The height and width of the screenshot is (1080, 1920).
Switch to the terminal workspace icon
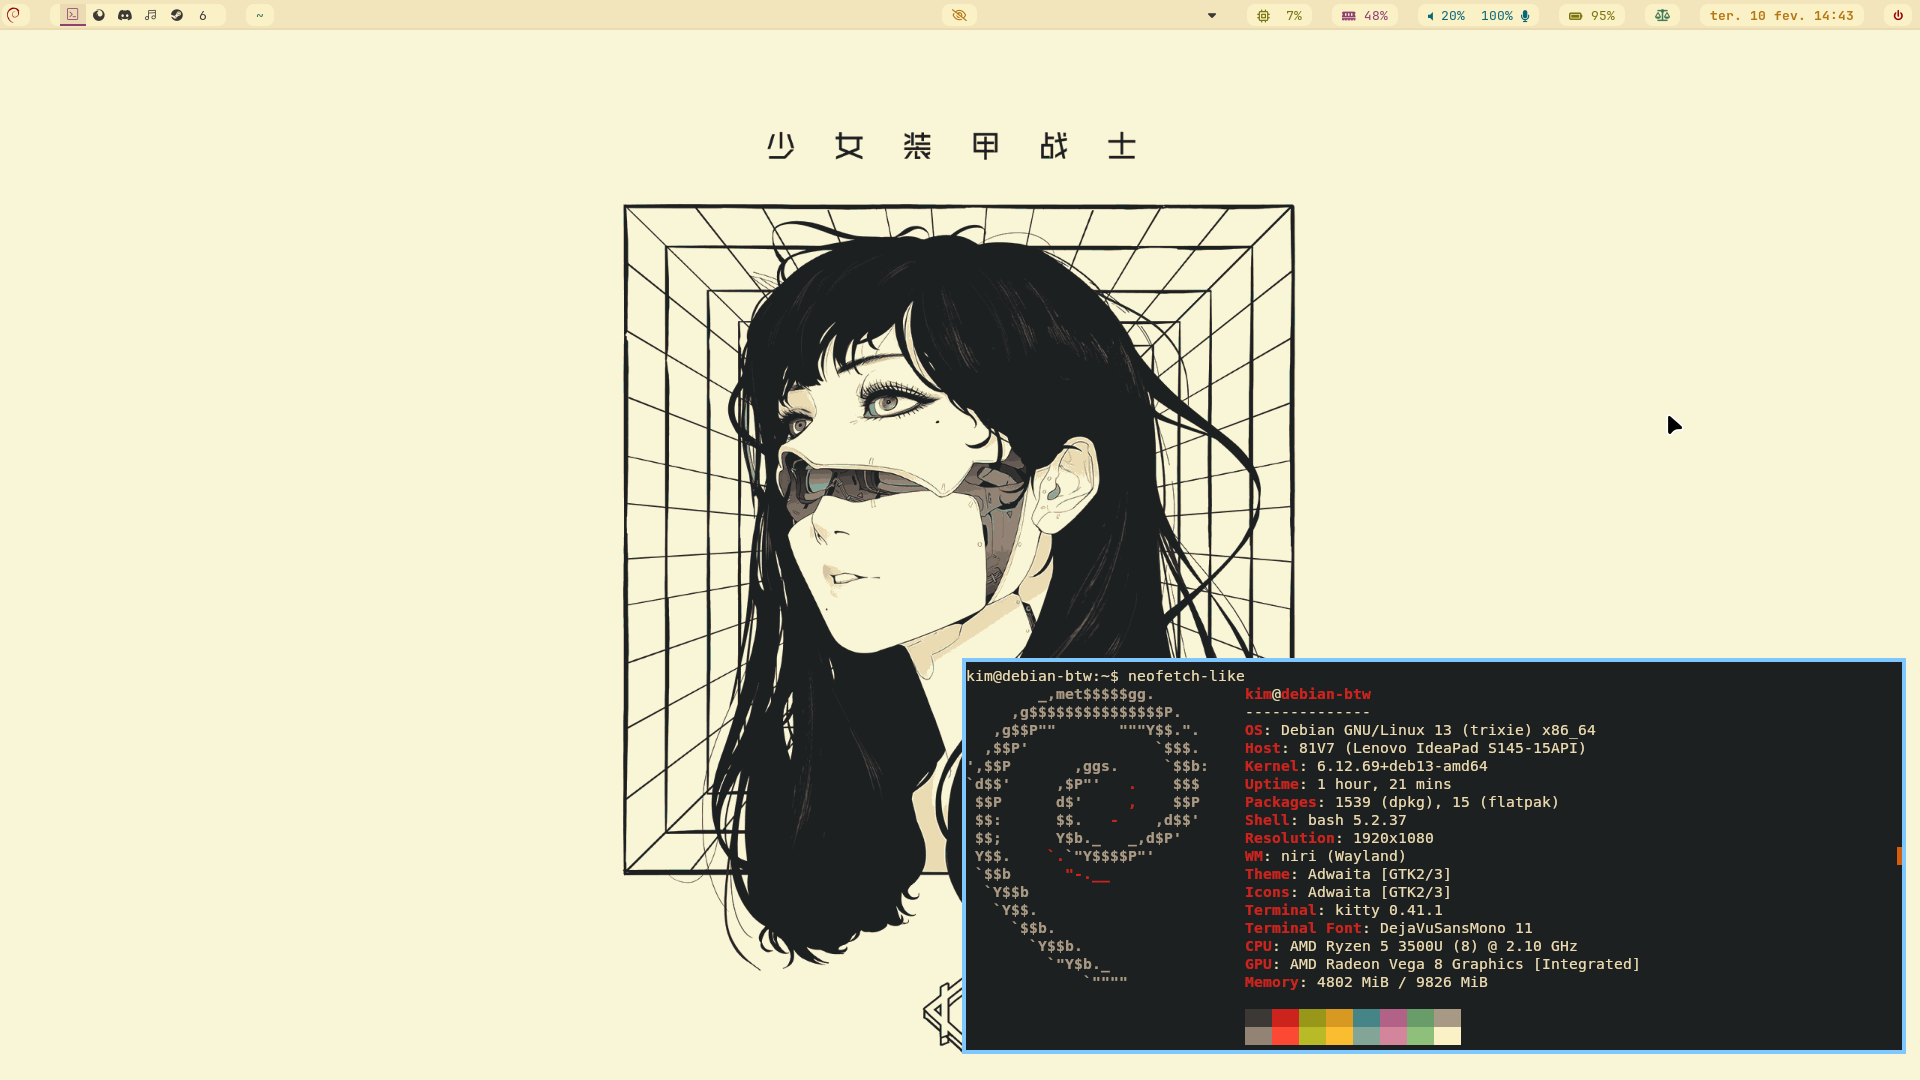point(73,15)
